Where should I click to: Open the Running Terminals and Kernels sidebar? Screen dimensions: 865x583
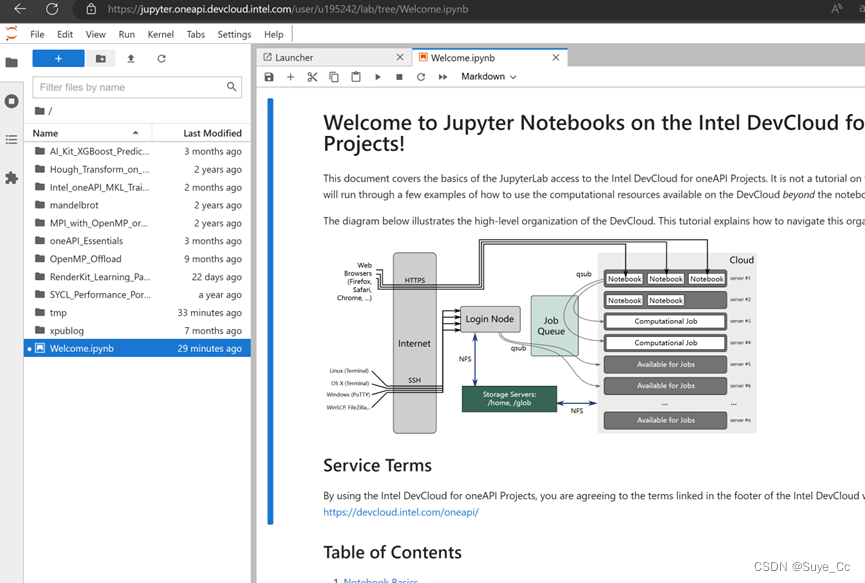click(12, 101)
